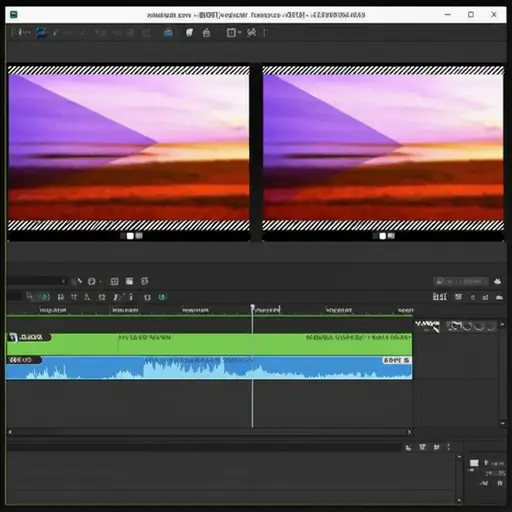Screen dimensions: 512x512
Task: Click the top toolbar icon right of white flag
Action: 206,33
